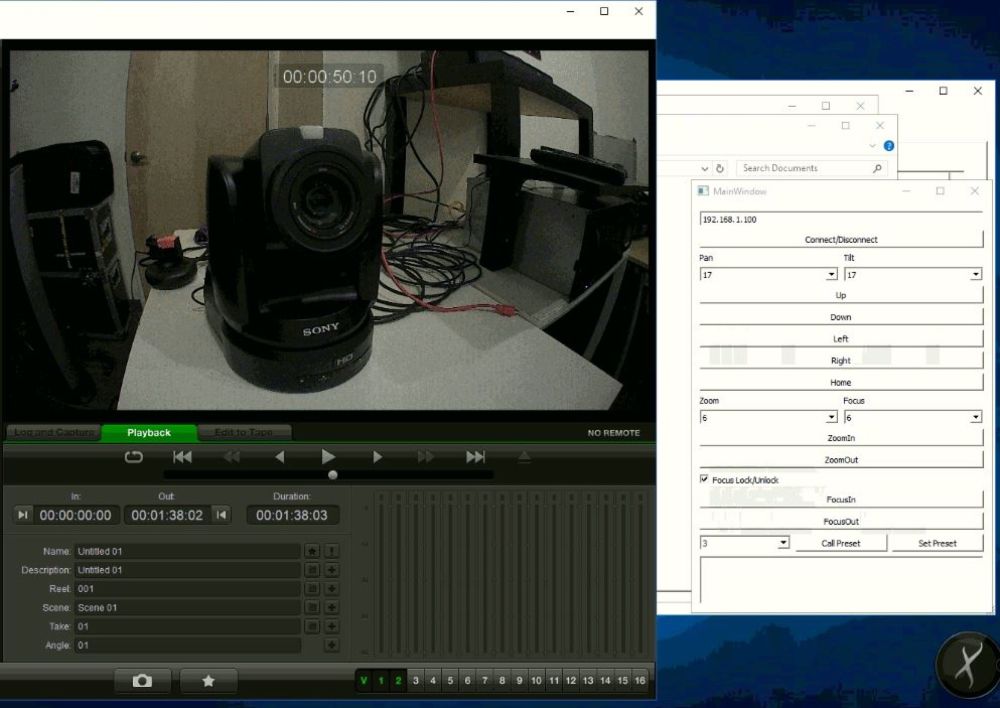Click the In timecode 00:00:00:00

75,515
